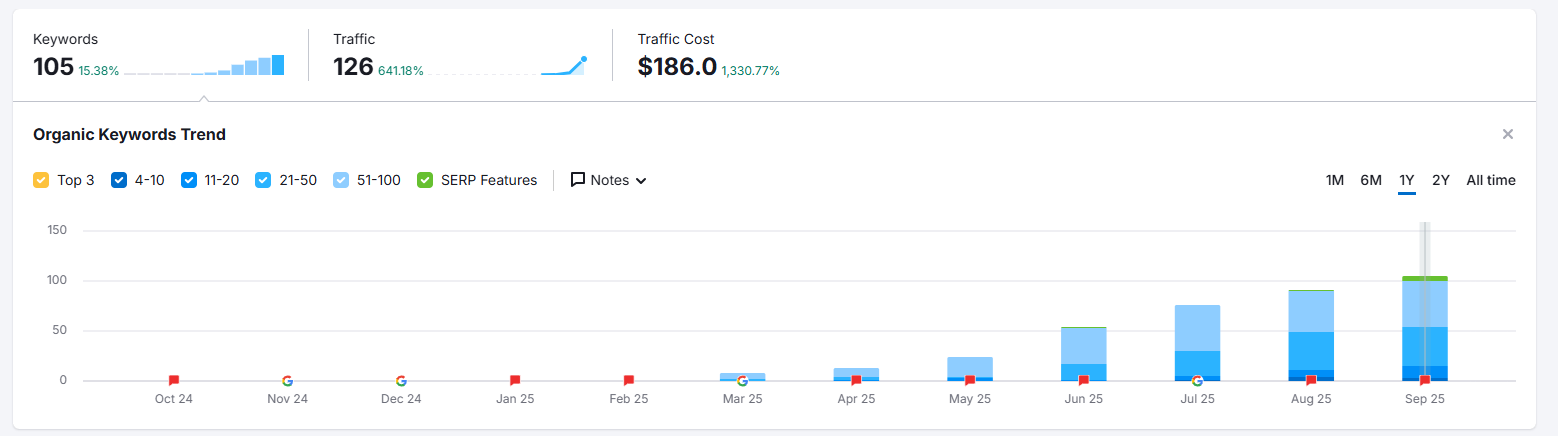Select the 1M time range
The height and width of the screenshot is (436, 1558).
(1334, 180)
